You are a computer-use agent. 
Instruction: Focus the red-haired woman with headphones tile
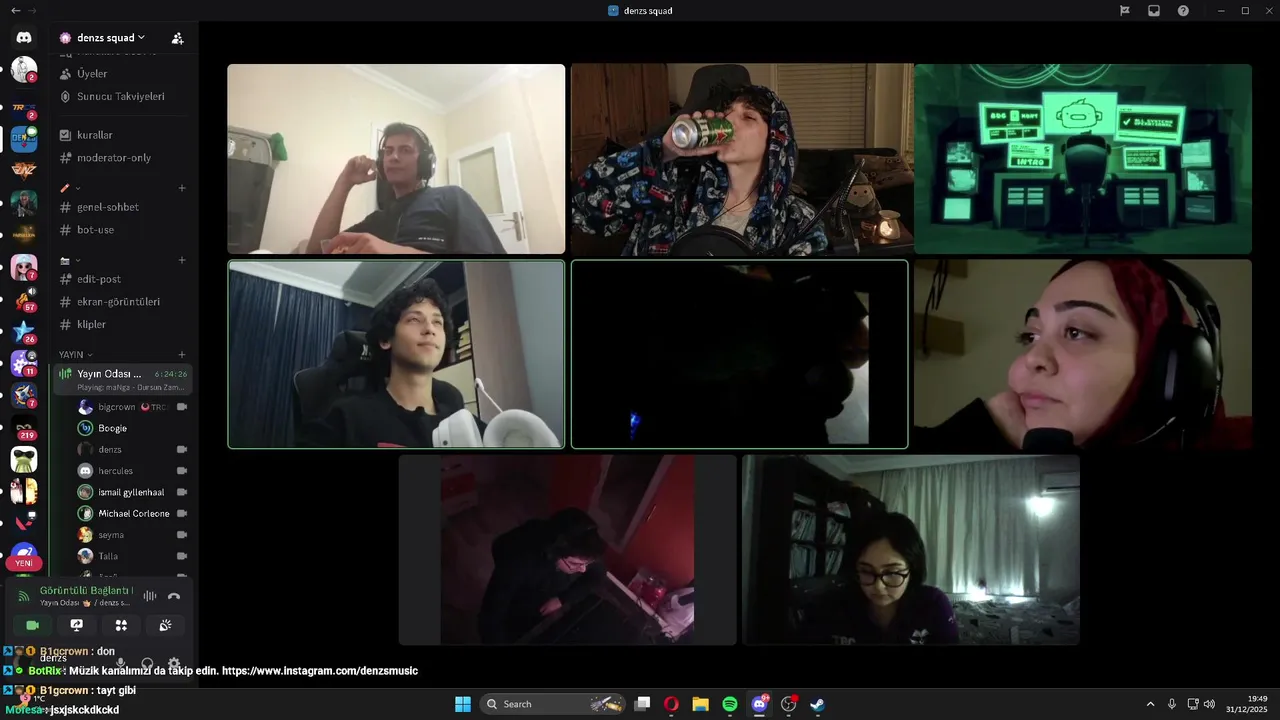(1083, 354)
